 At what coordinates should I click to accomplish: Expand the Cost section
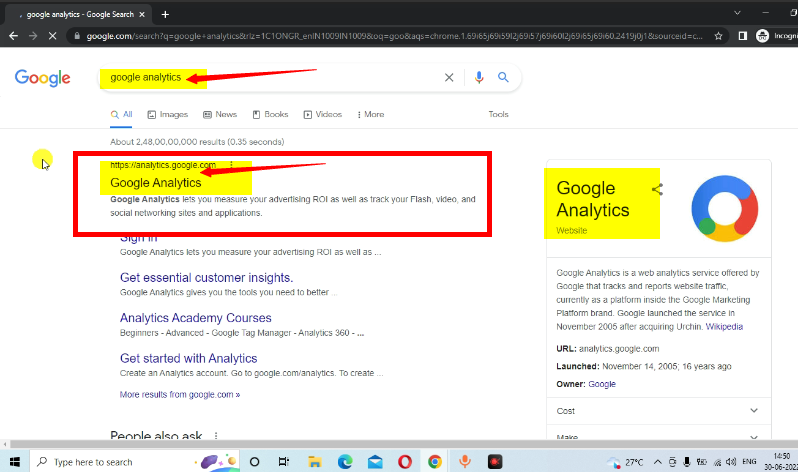[659, 411]
